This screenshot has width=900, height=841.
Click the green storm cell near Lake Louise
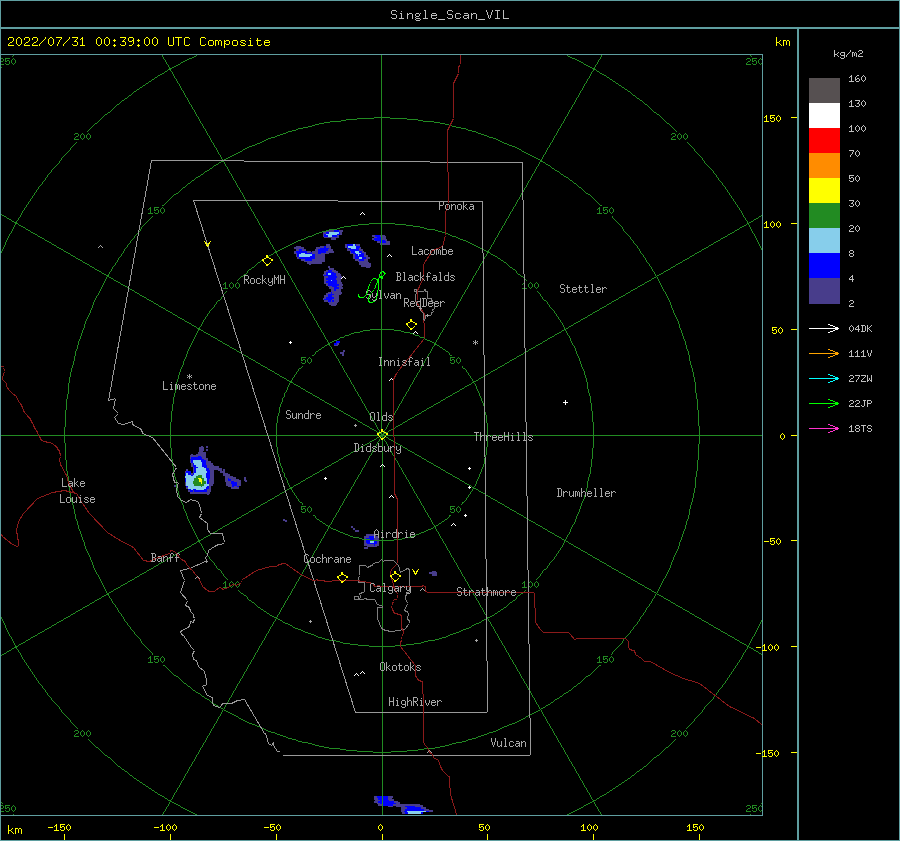[x=199, y=481]
